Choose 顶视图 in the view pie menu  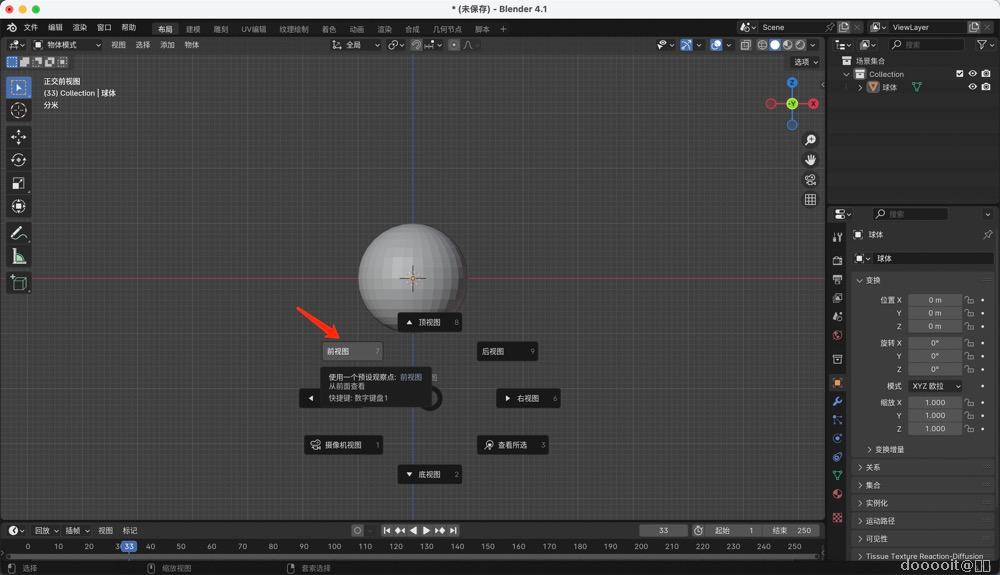(429, 322)
